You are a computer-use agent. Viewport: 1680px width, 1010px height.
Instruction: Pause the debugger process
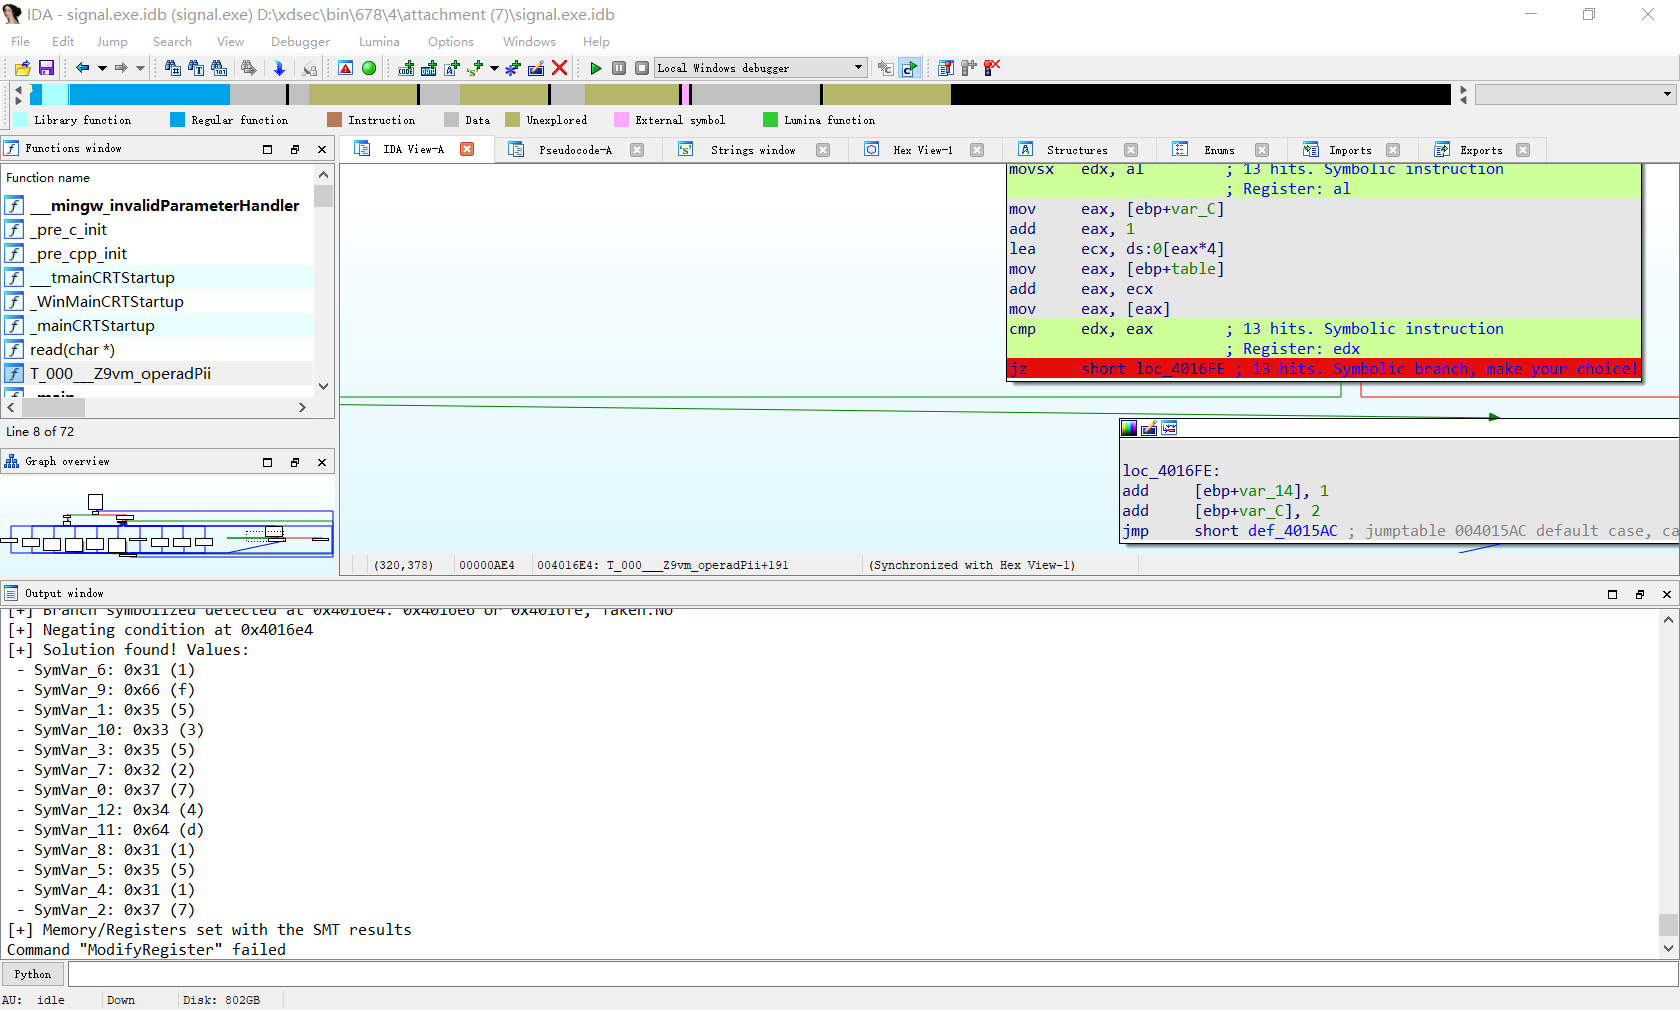pos(619,68)
